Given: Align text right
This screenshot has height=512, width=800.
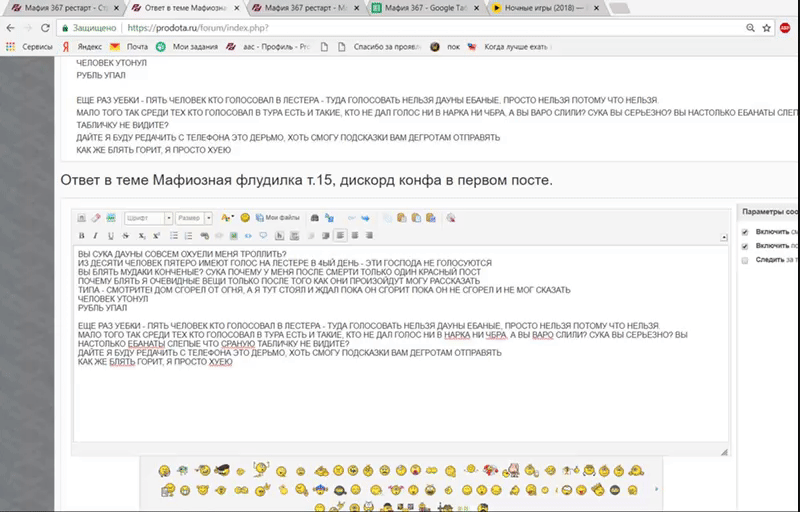Looking at the screenshot, I should tap(369, 236).
